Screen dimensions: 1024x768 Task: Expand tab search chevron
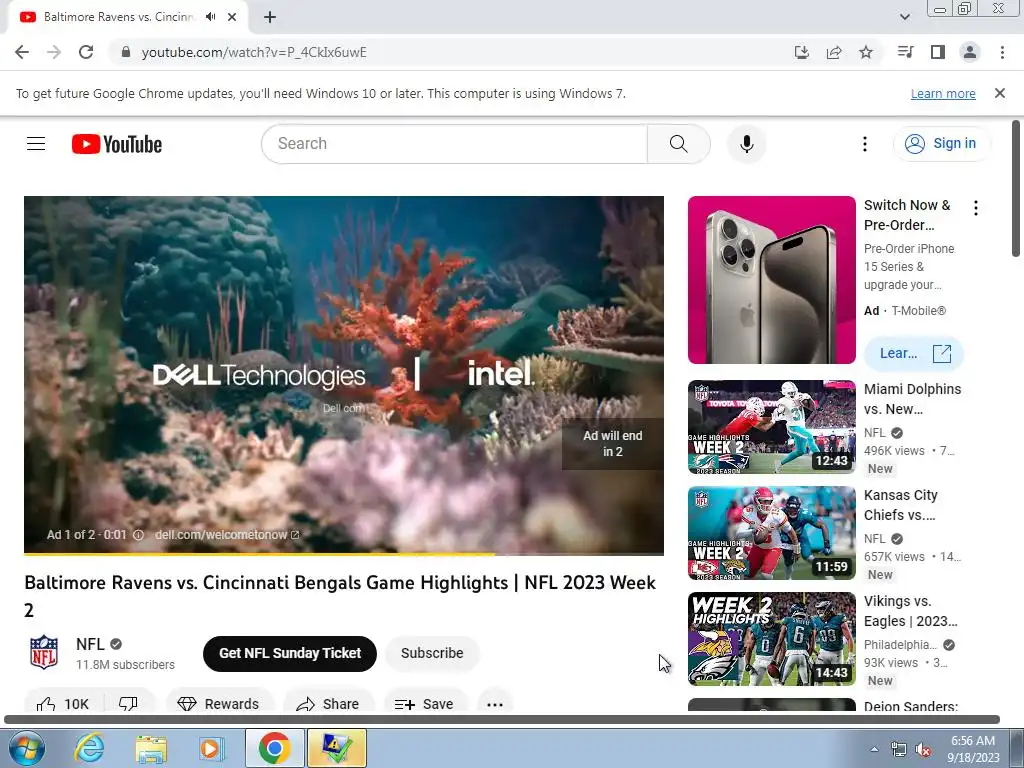click(904, 17)
